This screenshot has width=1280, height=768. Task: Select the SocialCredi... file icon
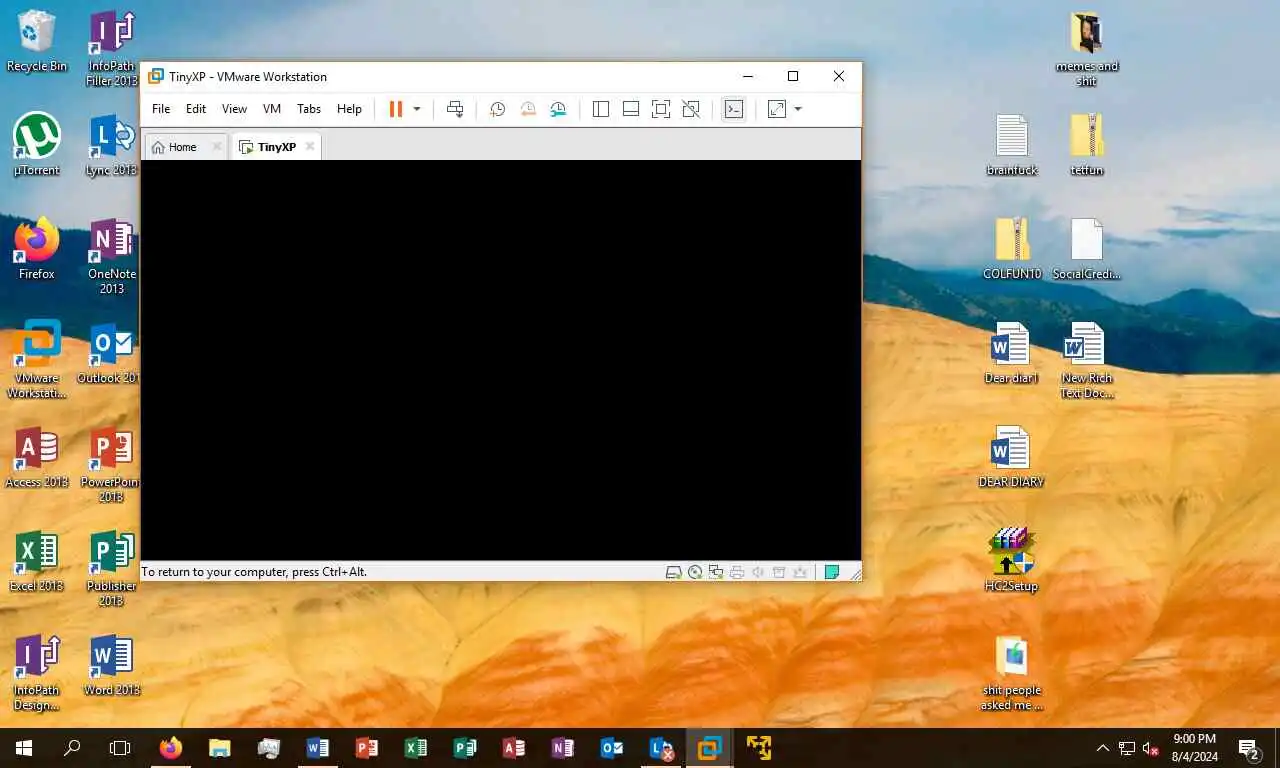(x=1087, y=249)
